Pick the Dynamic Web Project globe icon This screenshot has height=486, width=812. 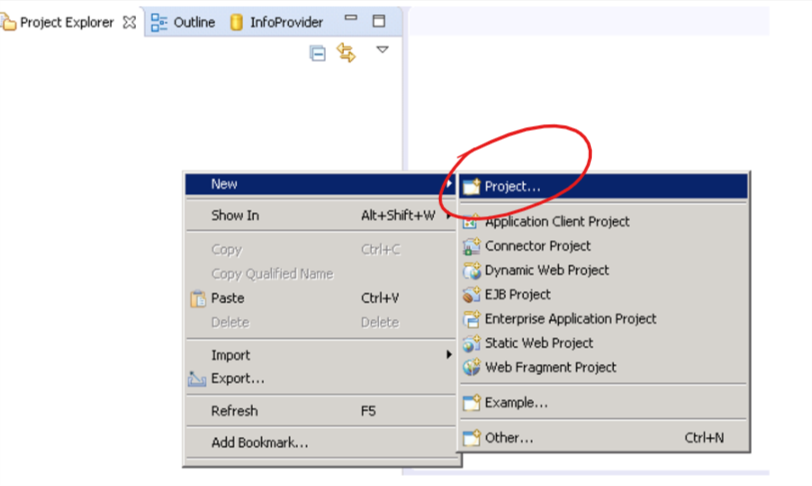(x=471, y=270)
